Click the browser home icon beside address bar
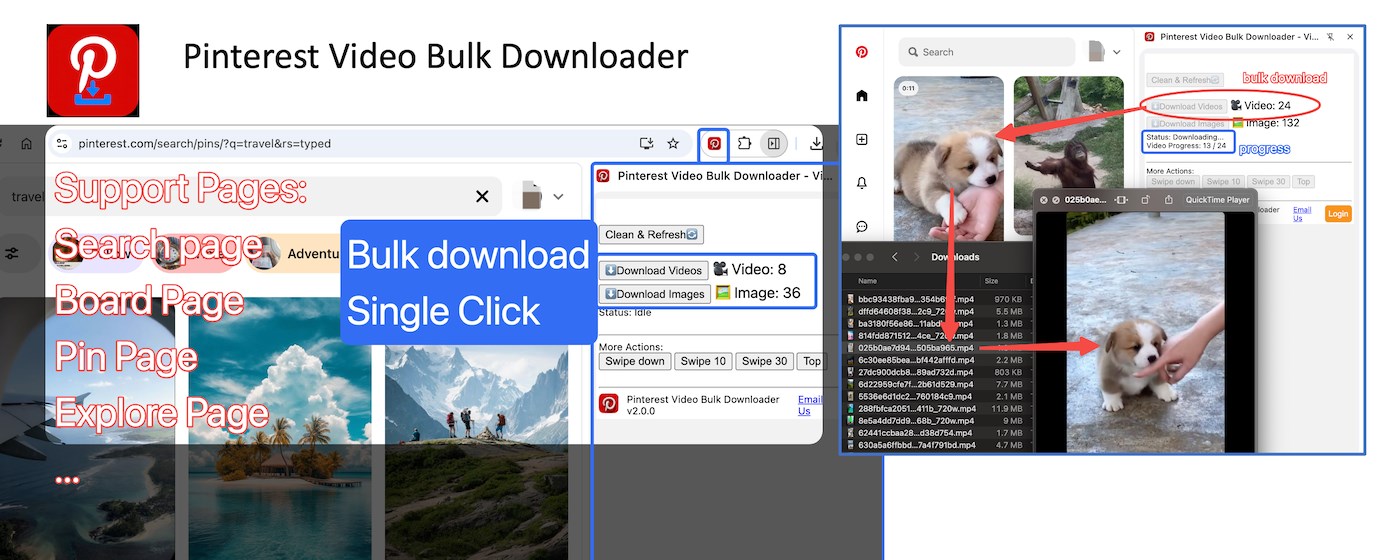 coord(26,144)
